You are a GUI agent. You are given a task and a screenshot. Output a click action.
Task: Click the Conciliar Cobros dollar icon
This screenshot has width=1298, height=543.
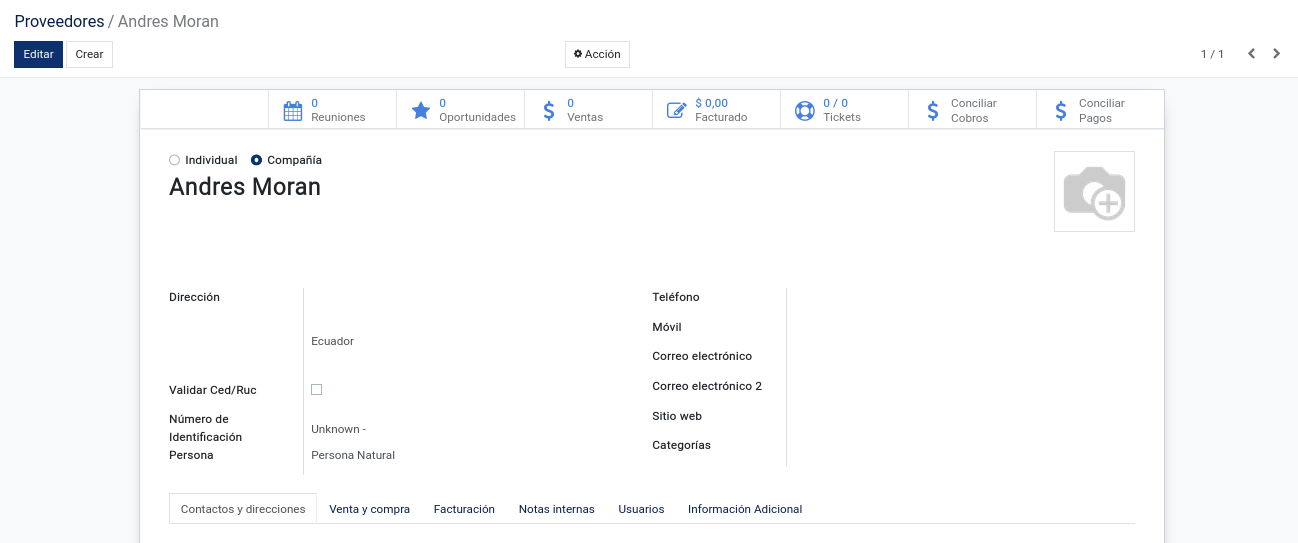click(x=933, y=110)
